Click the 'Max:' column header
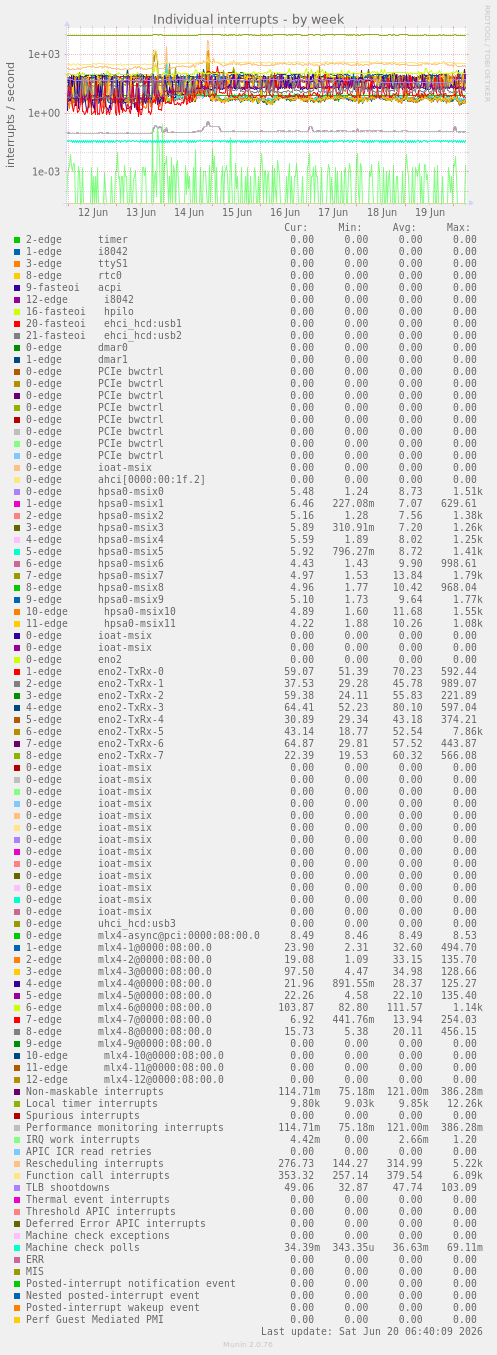Screen dimensions: 497x1355 click(x=458, y=228)
